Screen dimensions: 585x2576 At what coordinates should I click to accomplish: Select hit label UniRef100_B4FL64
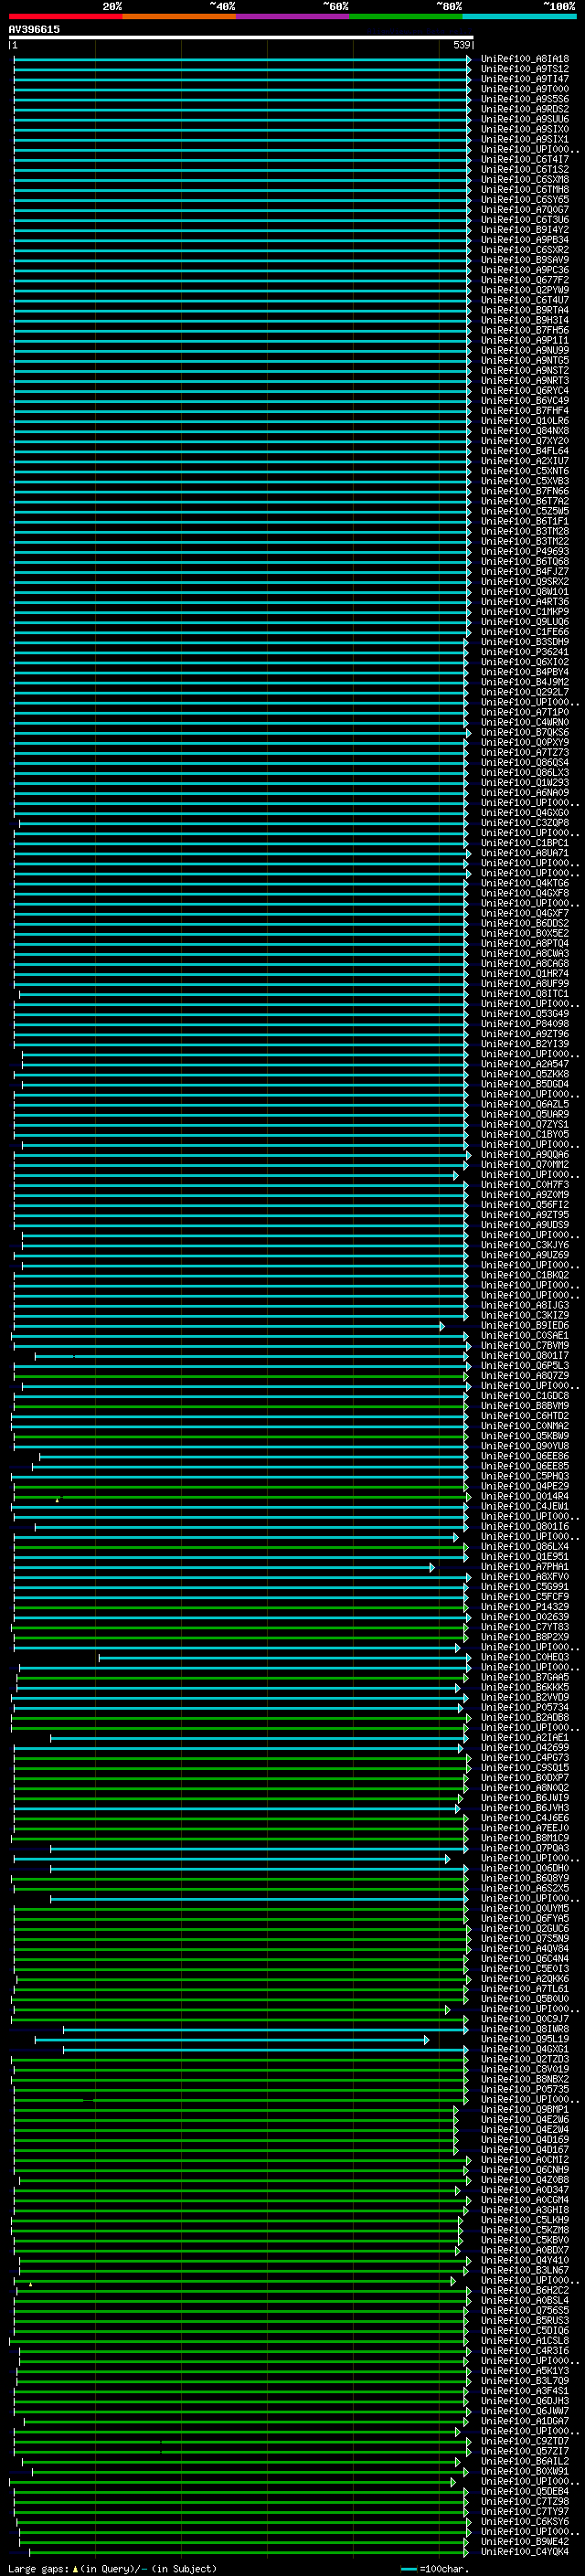pyautogui.click(x=524, y=451)
